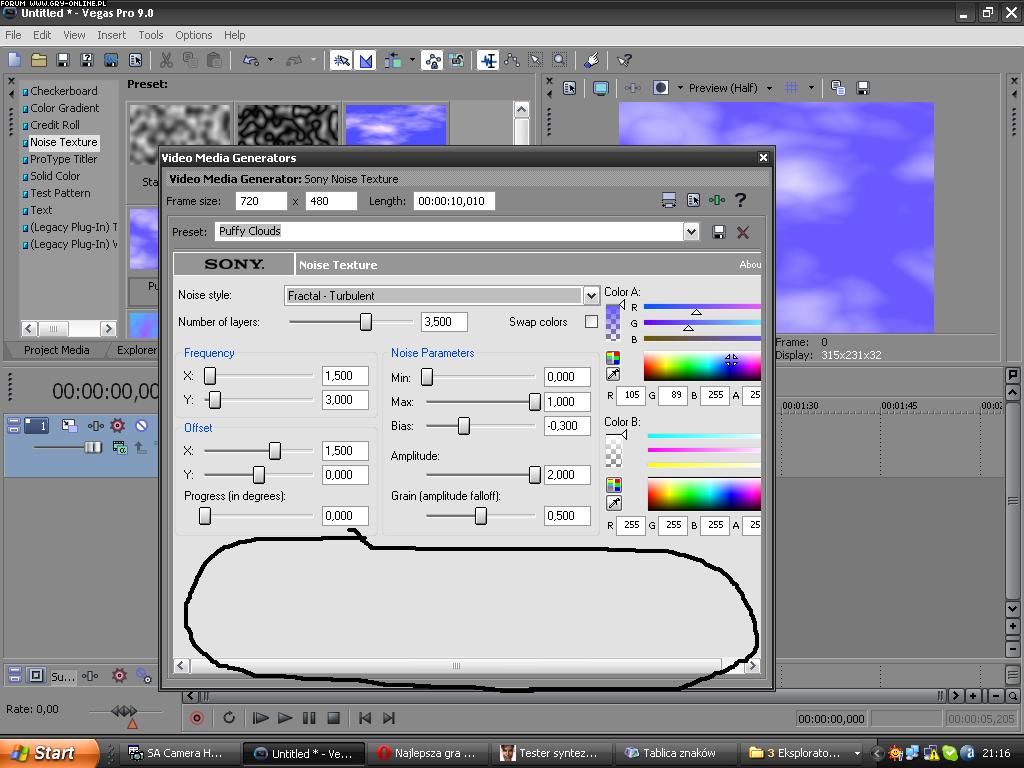Copy the preview snapshot to clipboard

(x=838, y=88)
